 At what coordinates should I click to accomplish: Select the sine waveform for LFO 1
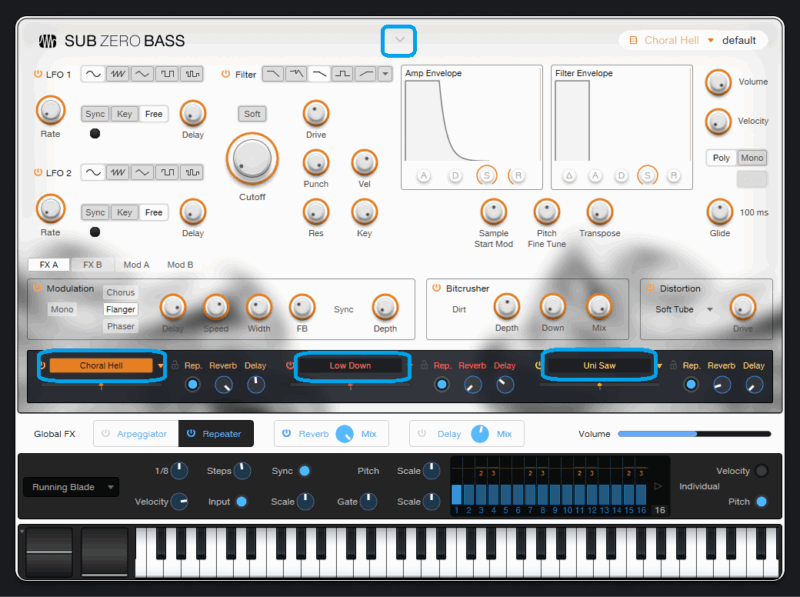pyautogui.click(x=93, y=74)
